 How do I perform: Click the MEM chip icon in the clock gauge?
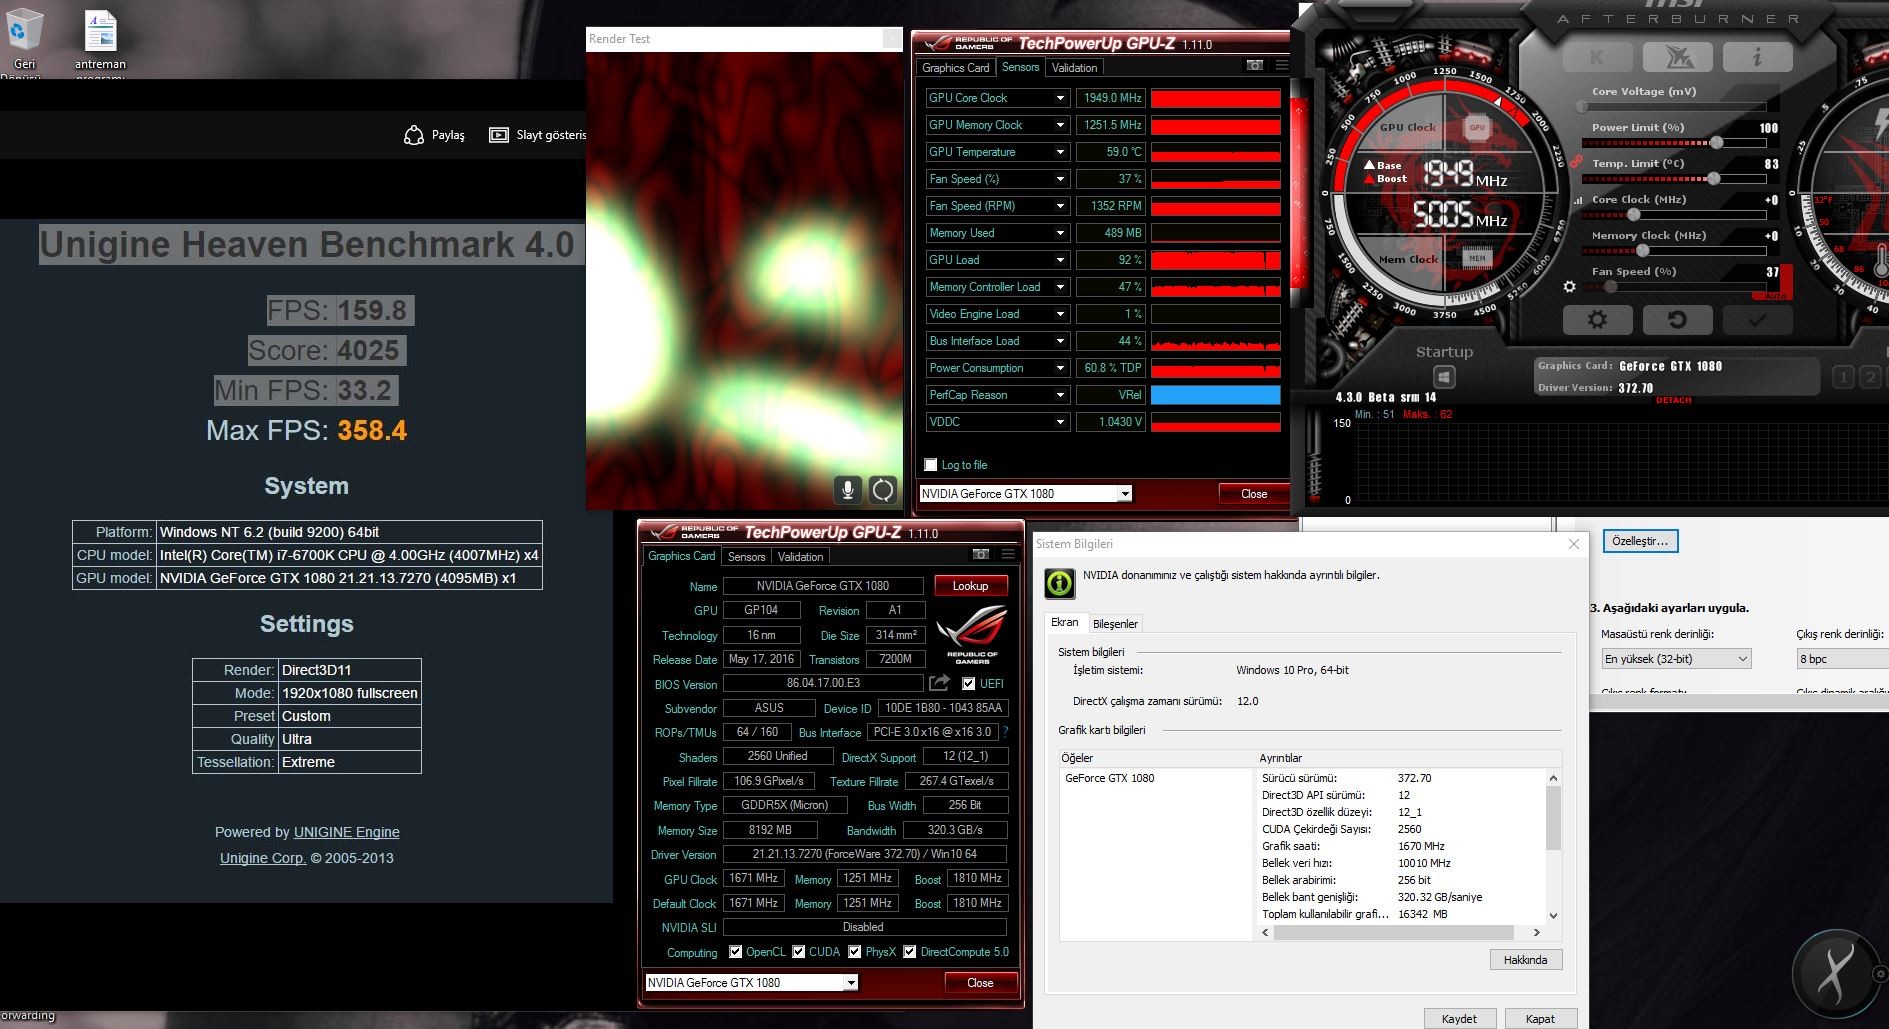[x=1477, y=258]
